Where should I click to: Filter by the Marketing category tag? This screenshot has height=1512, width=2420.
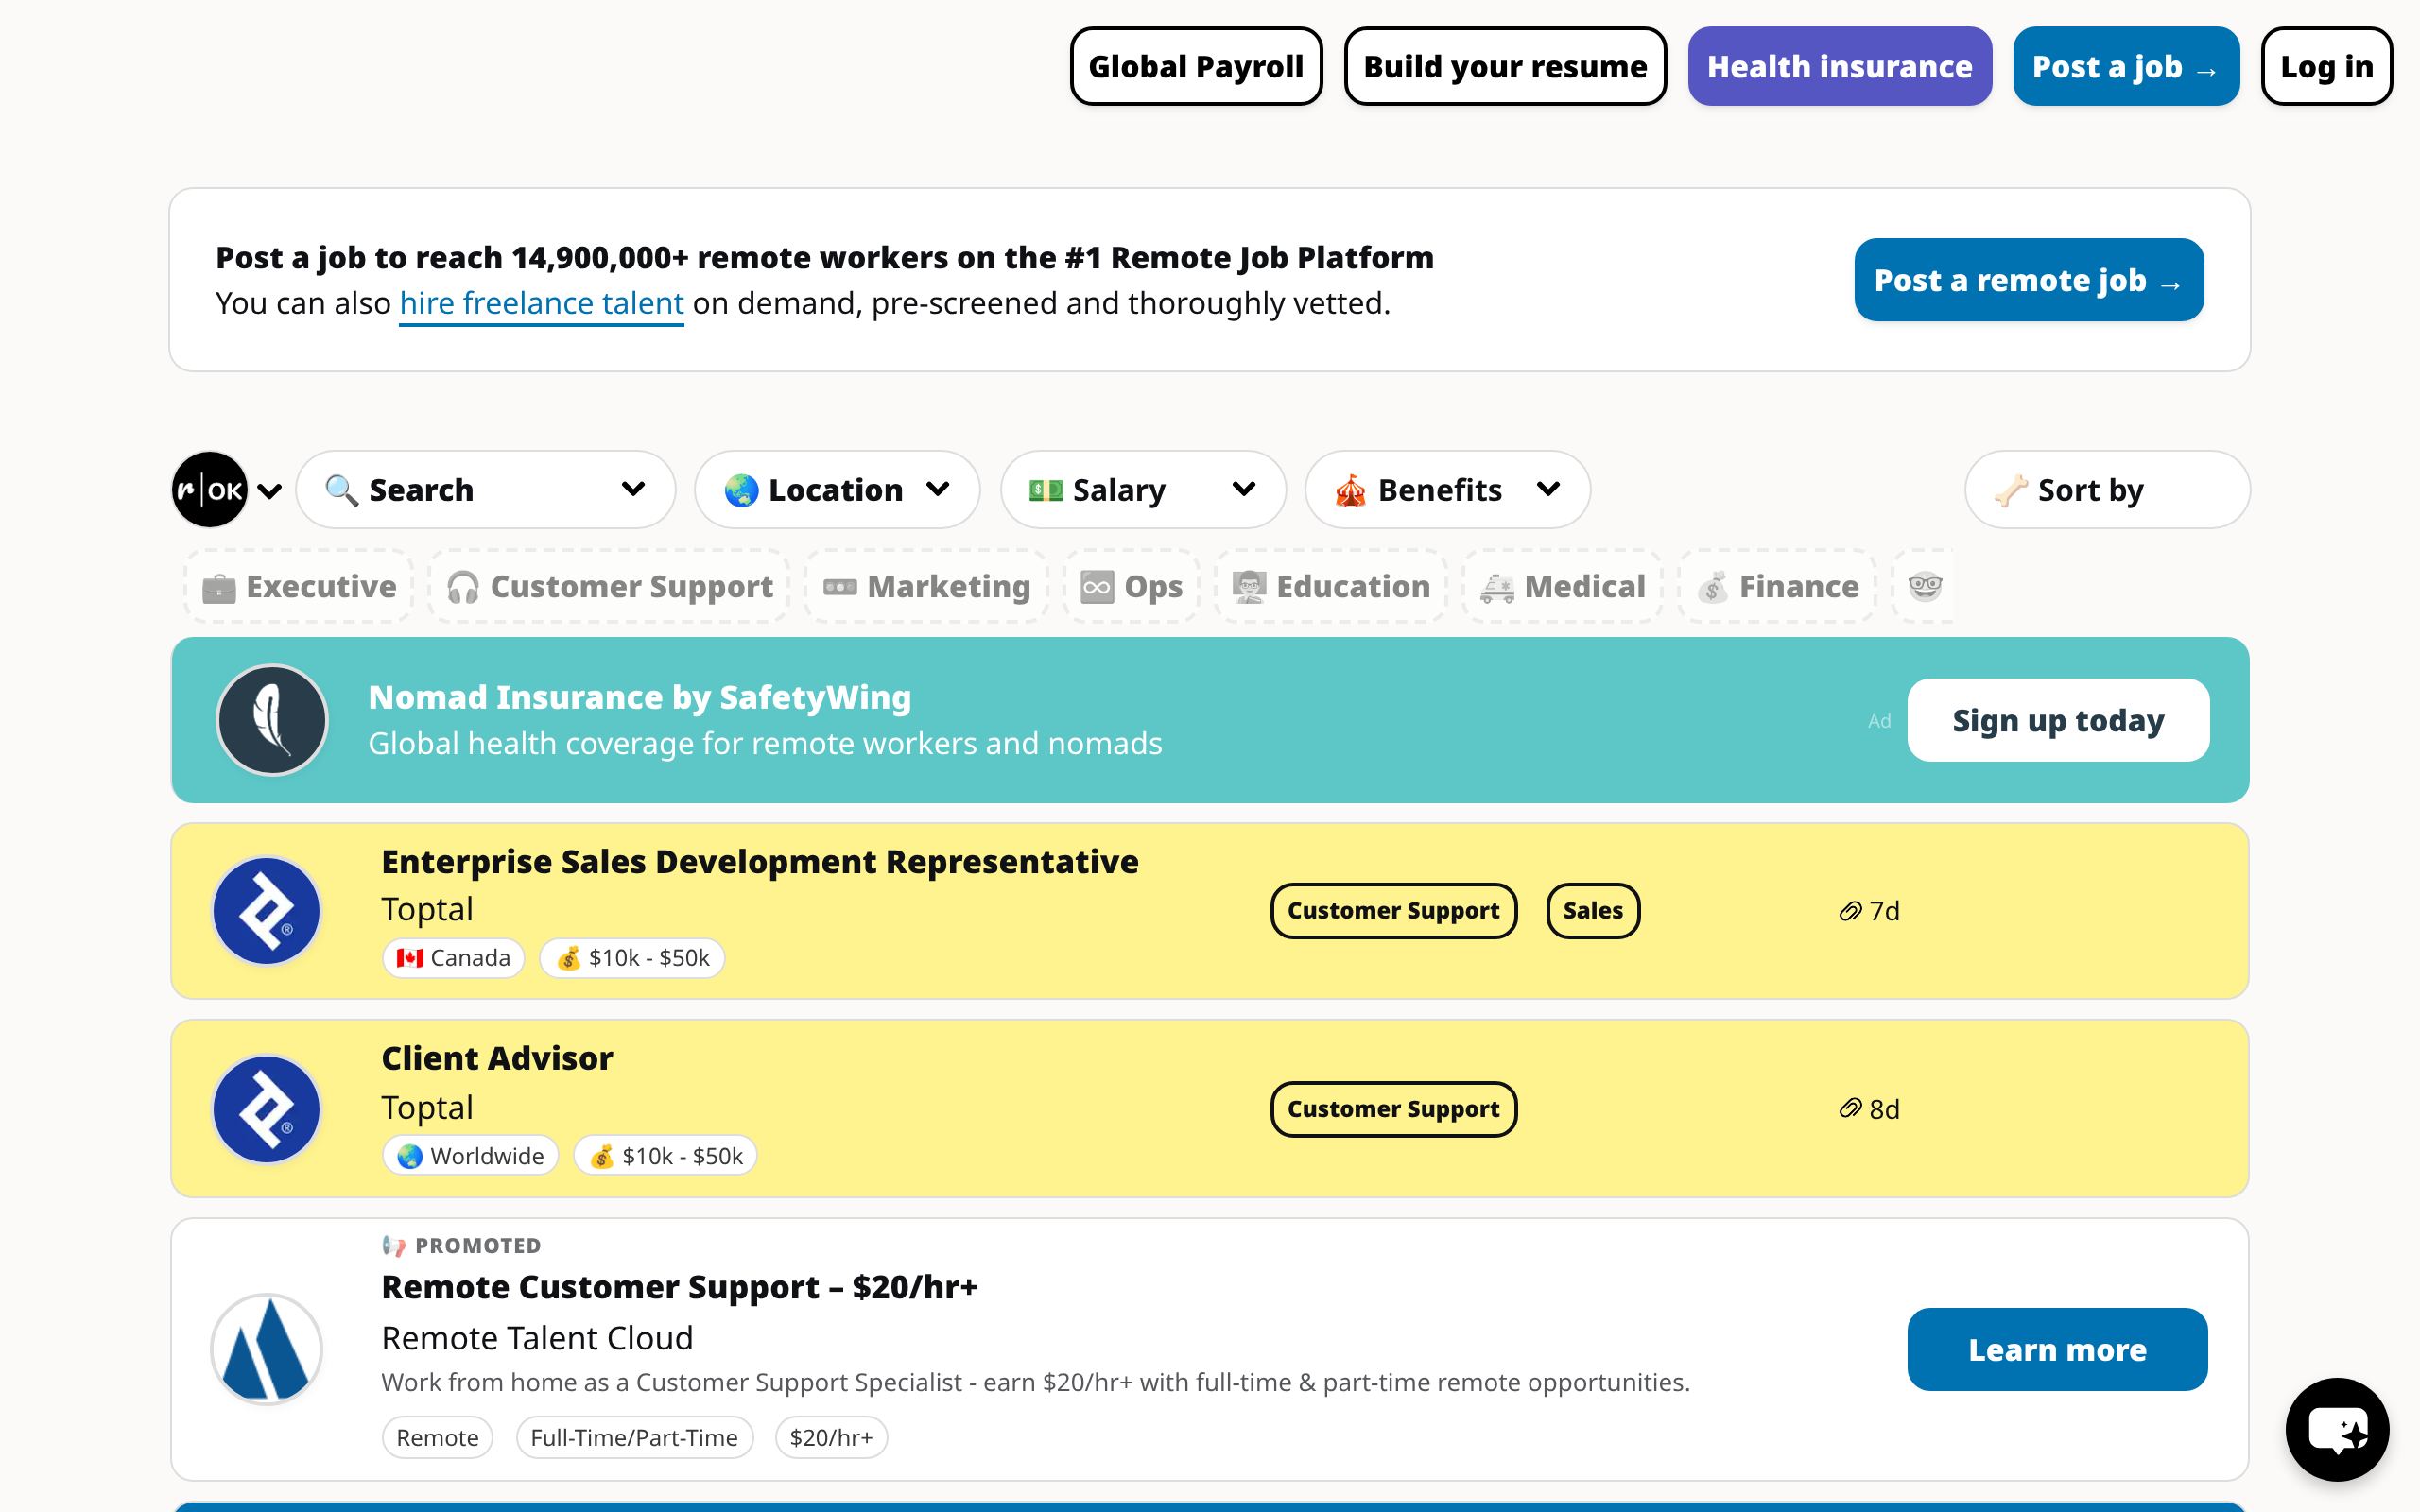(x=927, y=587)
